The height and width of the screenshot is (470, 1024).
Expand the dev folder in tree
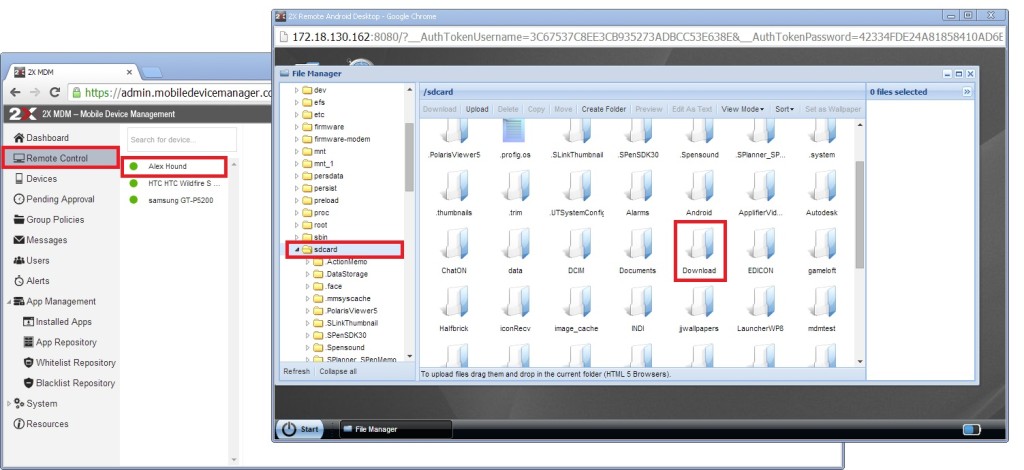pos(296,90)
